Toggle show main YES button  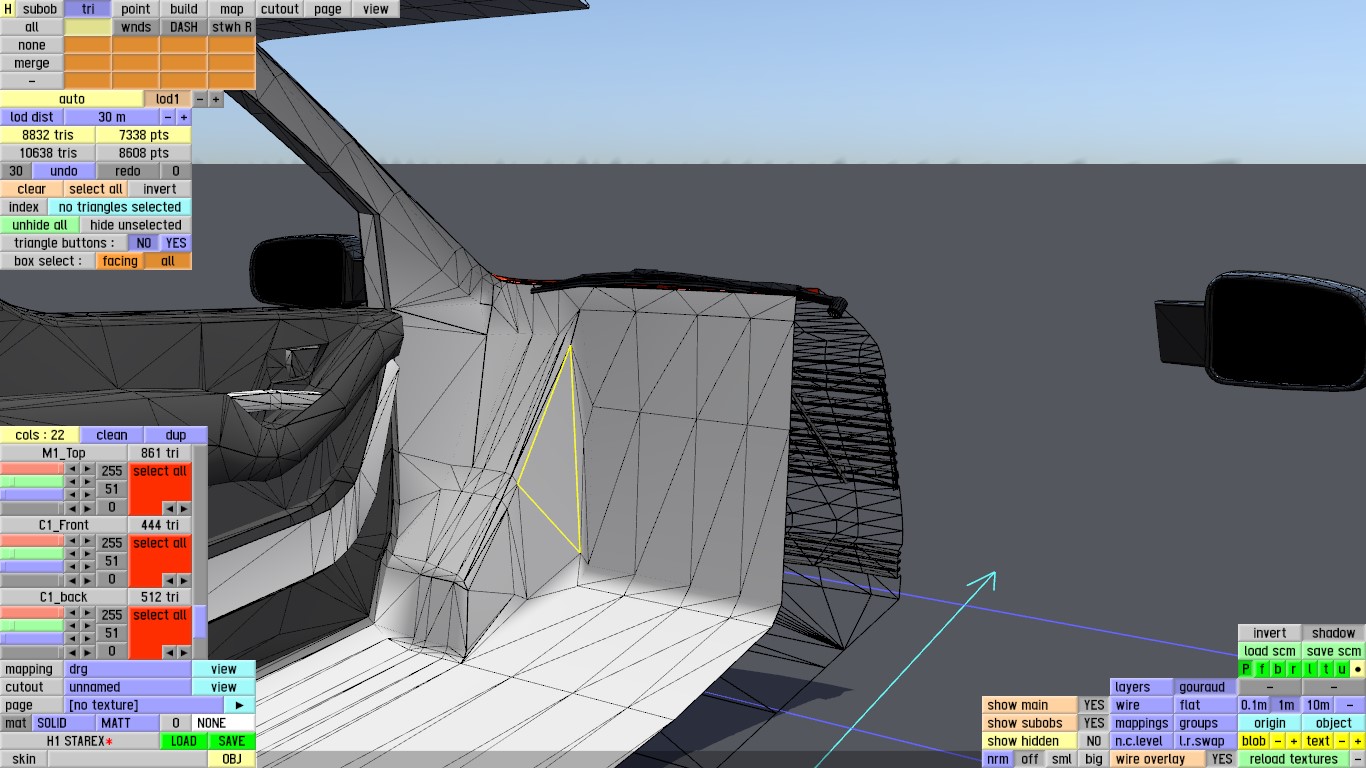pyautogui.click(x=1095, y=705)
